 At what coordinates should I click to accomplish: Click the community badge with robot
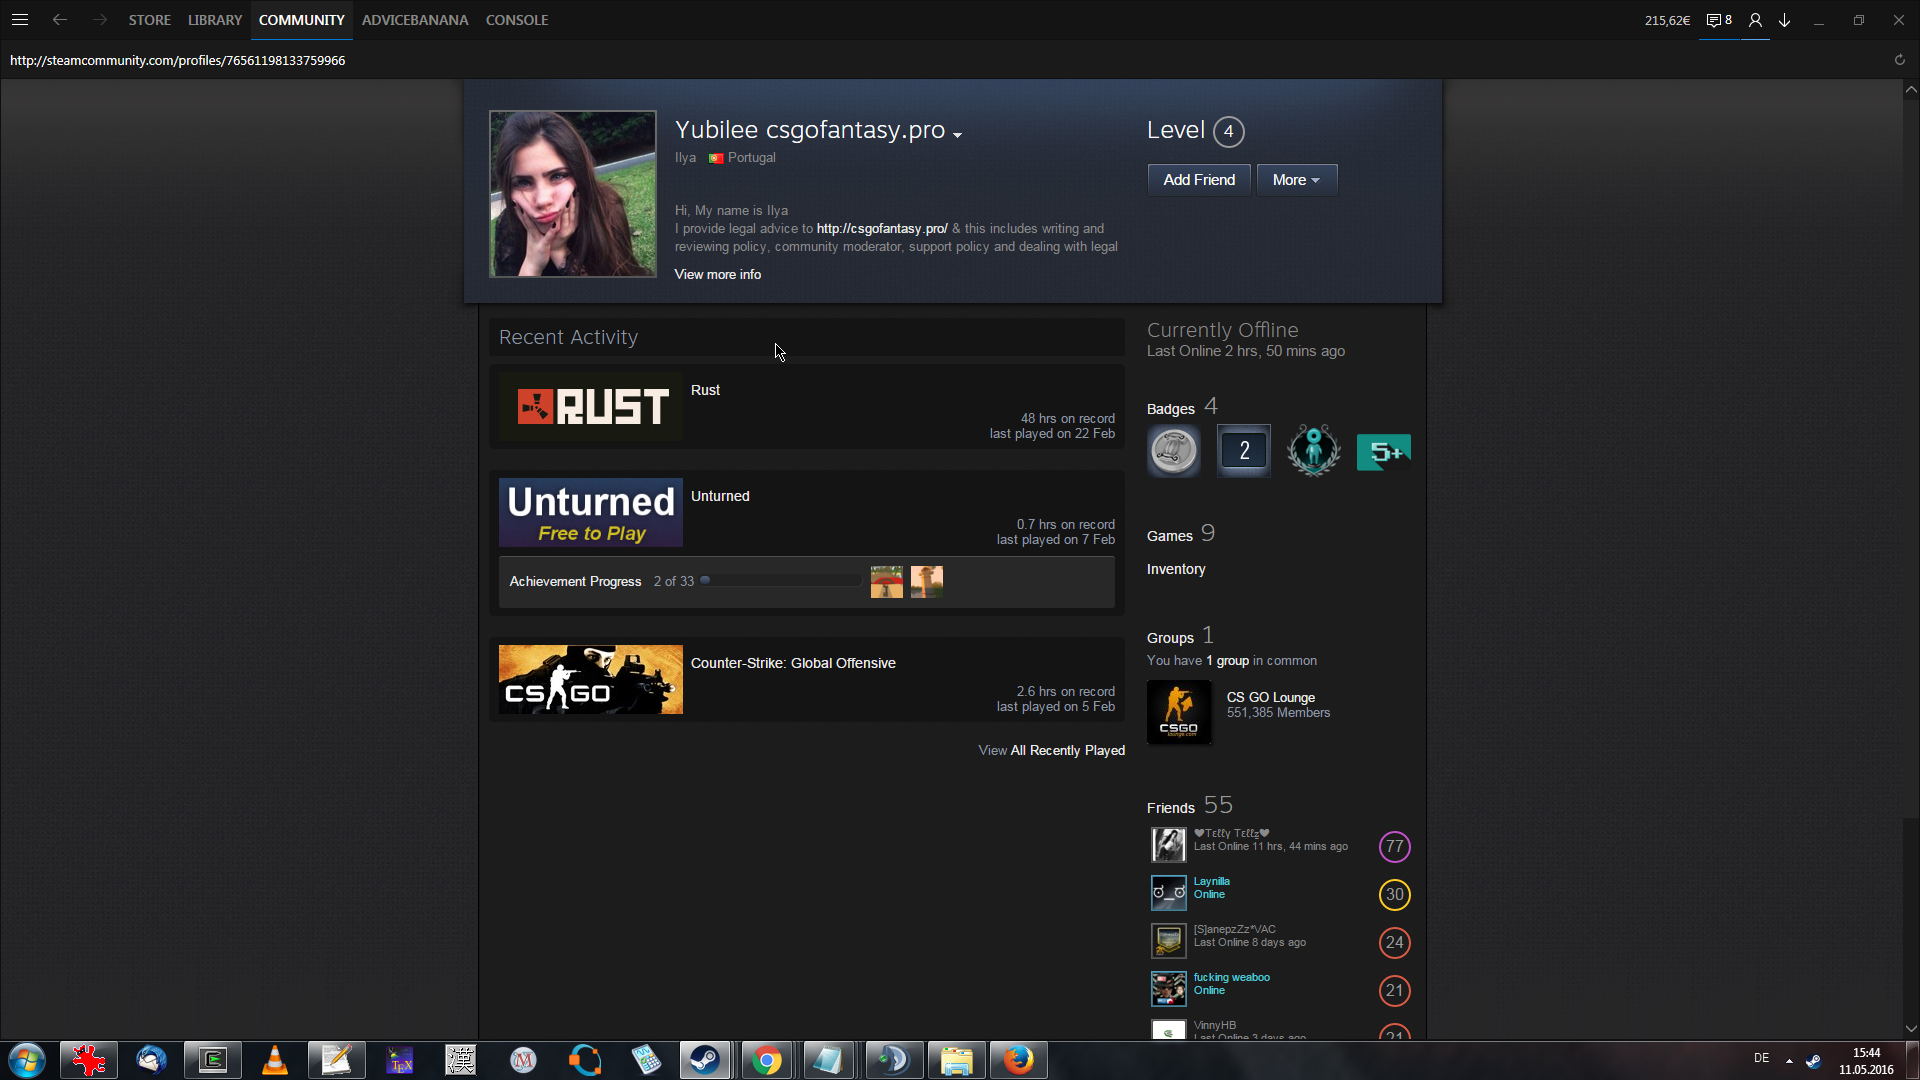[x=1313, y=451]
